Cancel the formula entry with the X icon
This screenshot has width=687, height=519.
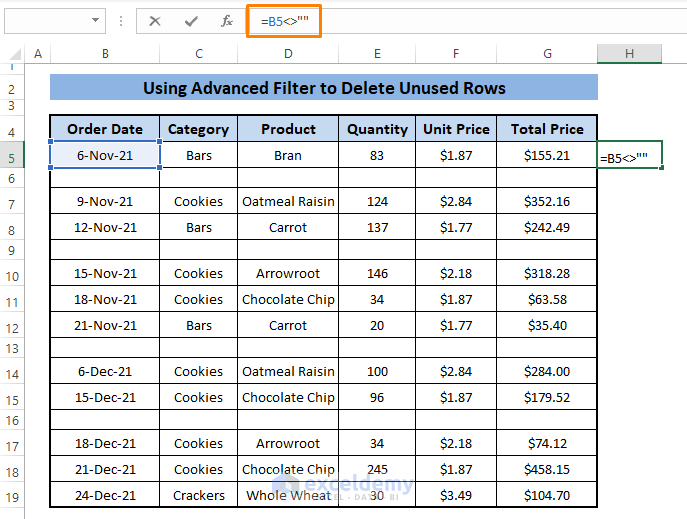(155, 21)
